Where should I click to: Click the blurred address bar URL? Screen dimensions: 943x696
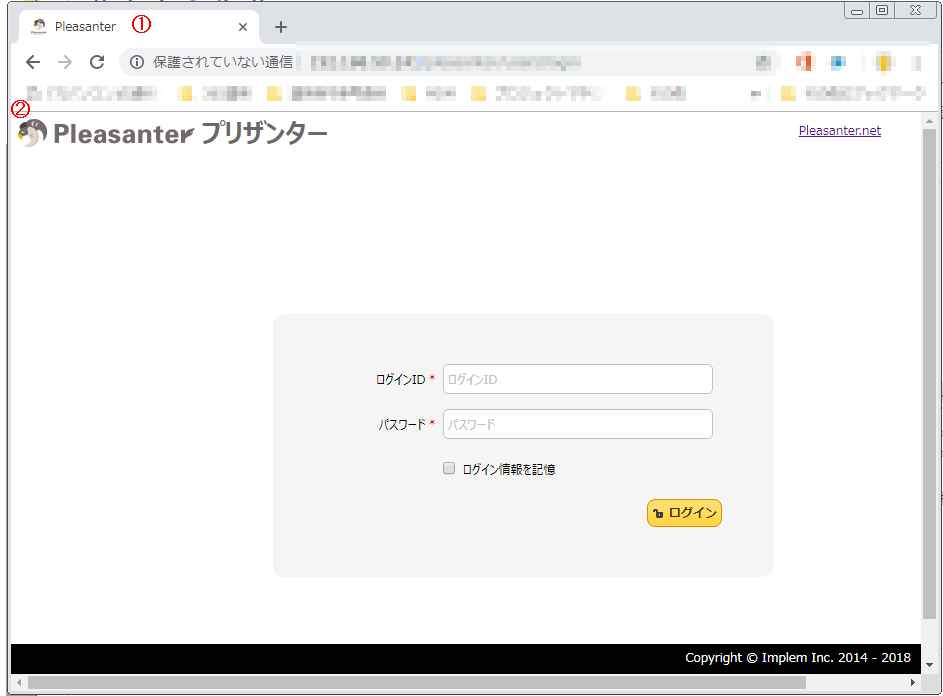click(445, 63)
